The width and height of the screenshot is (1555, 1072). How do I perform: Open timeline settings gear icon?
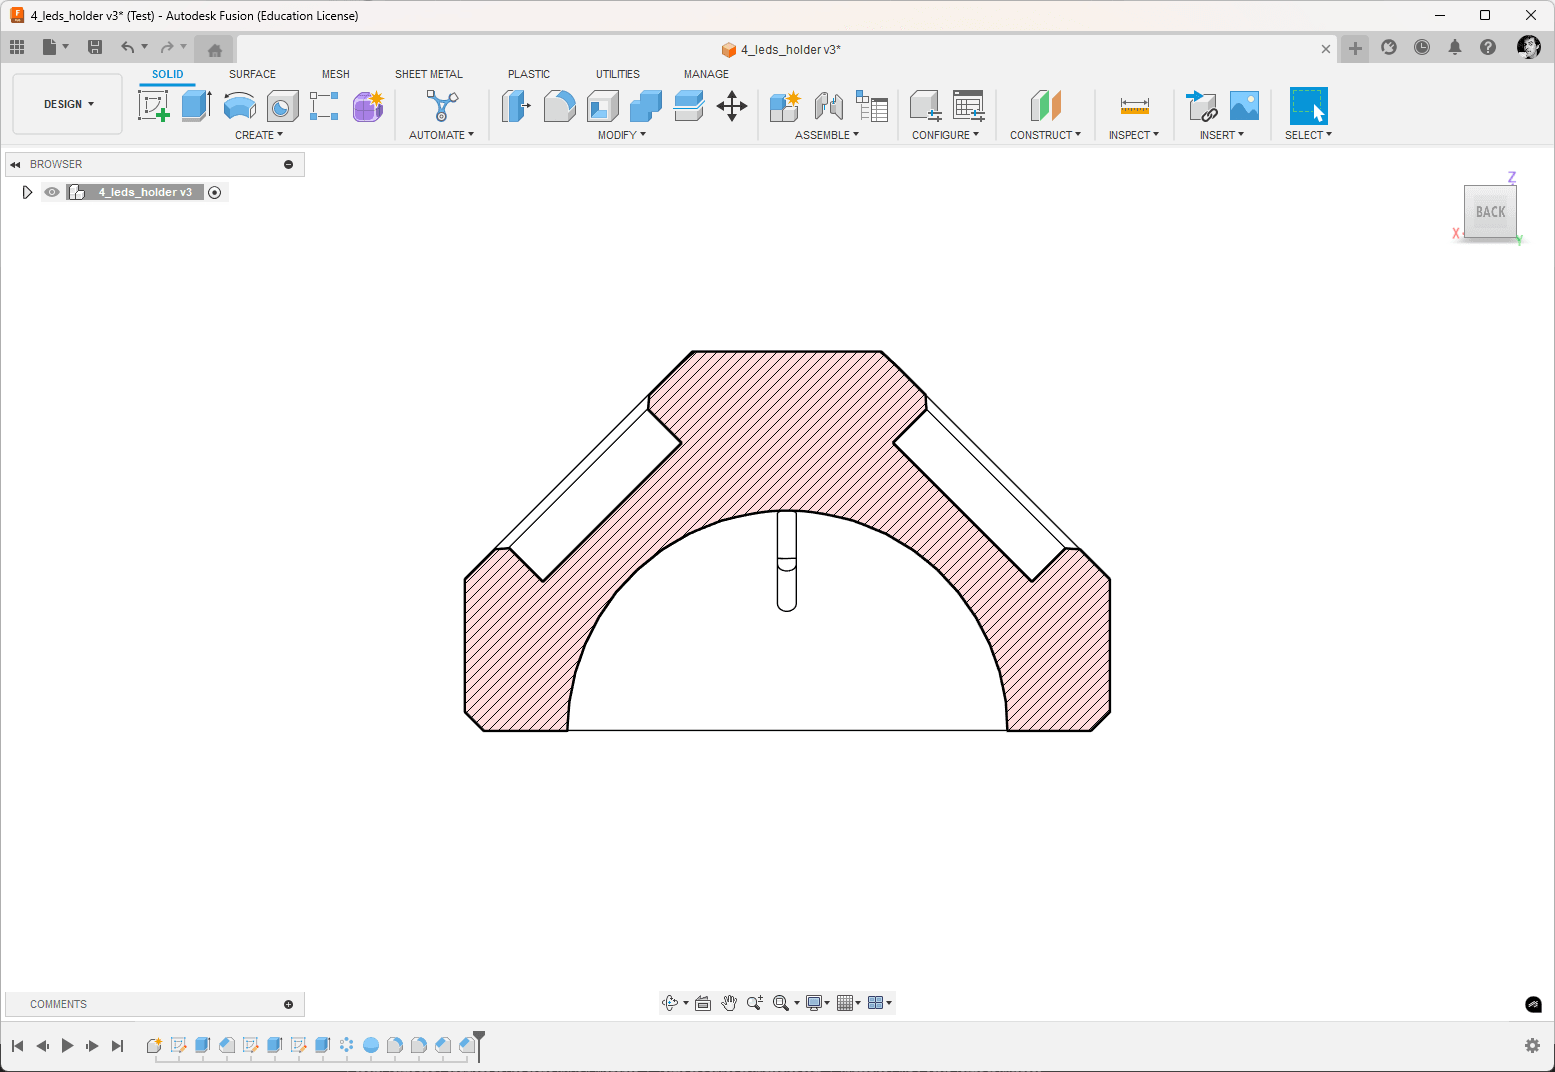(x=1532, y=1045)
